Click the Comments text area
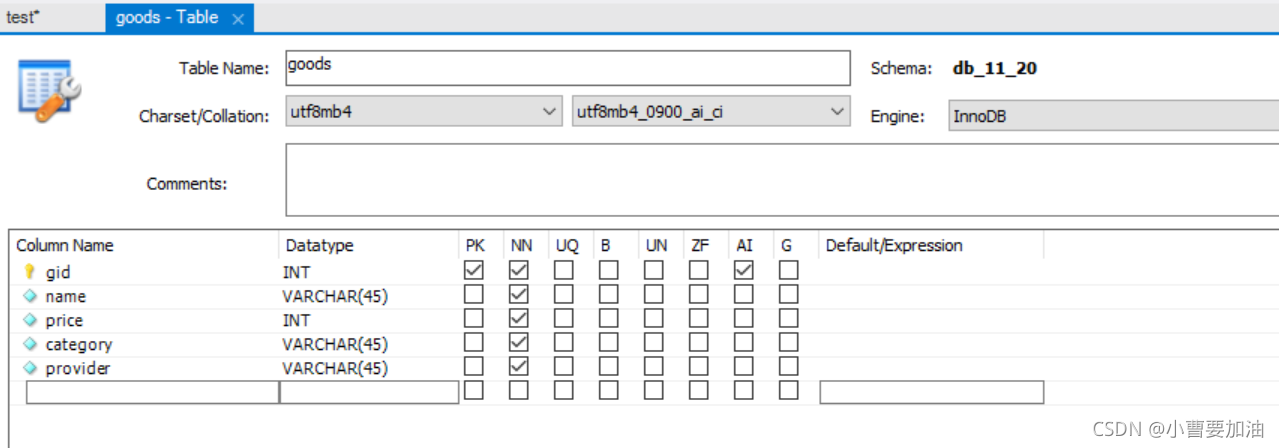Screen dimensions: 1279x448 [782, 180]
